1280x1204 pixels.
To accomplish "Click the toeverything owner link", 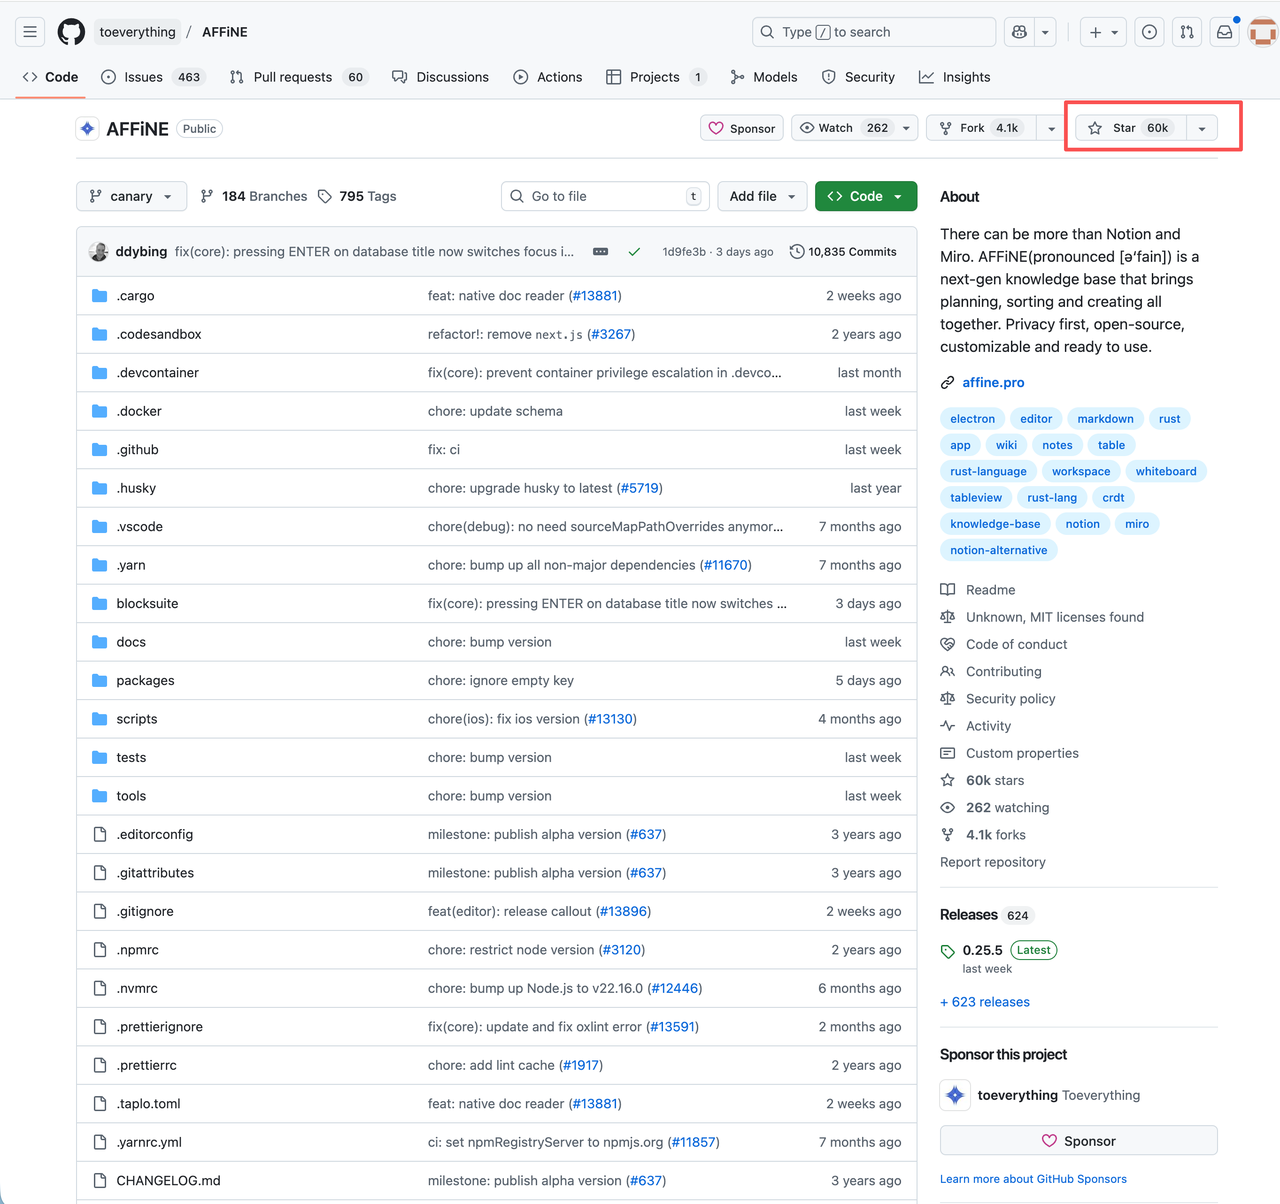I will coord(137,32).
